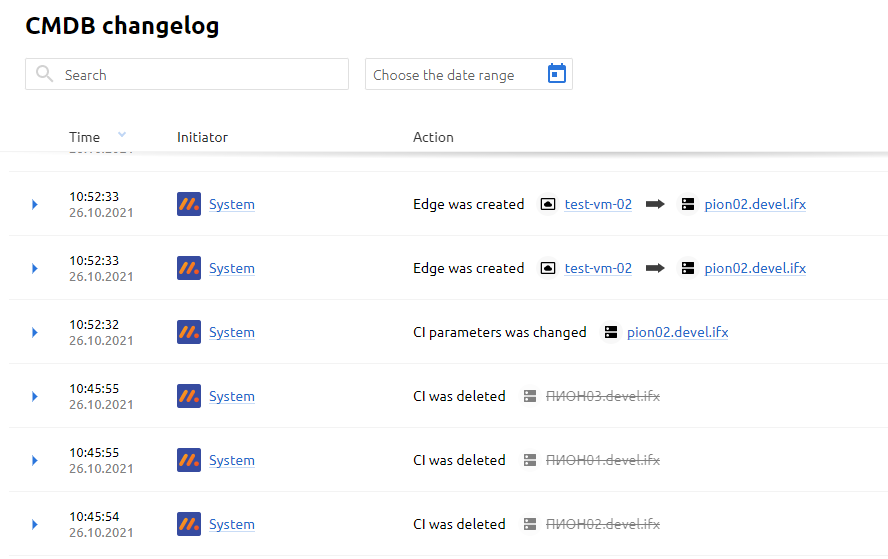Focus the Search input field

tap(187, 74)
